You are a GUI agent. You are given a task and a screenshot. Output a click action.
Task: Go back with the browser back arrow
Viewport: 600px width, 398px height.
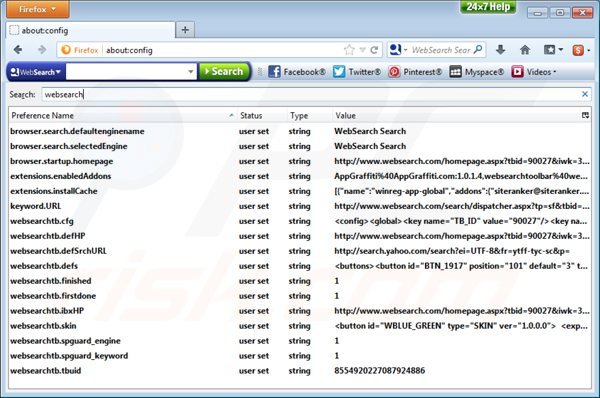[18, 50]
